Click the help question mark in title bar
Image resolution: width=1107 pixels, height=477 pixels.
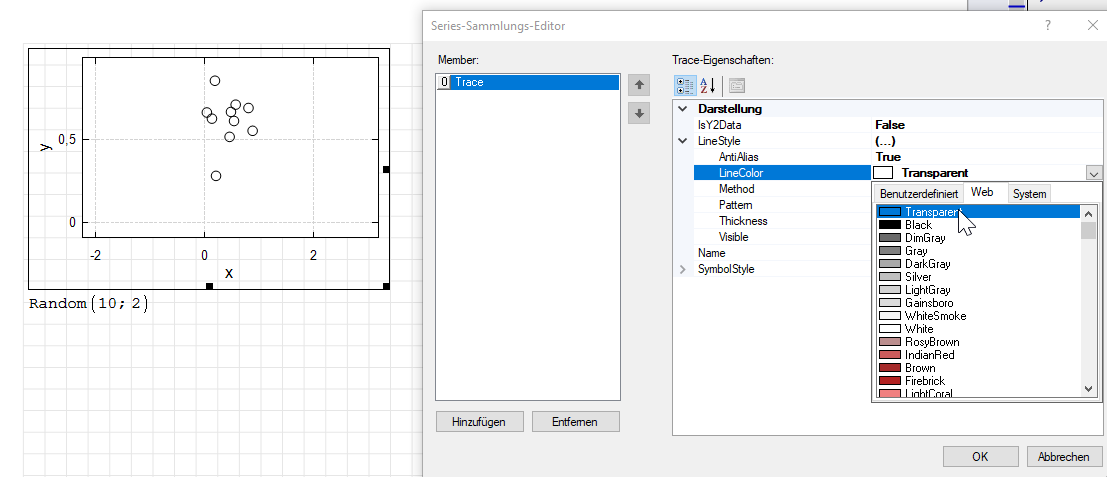pos(1047,27)
